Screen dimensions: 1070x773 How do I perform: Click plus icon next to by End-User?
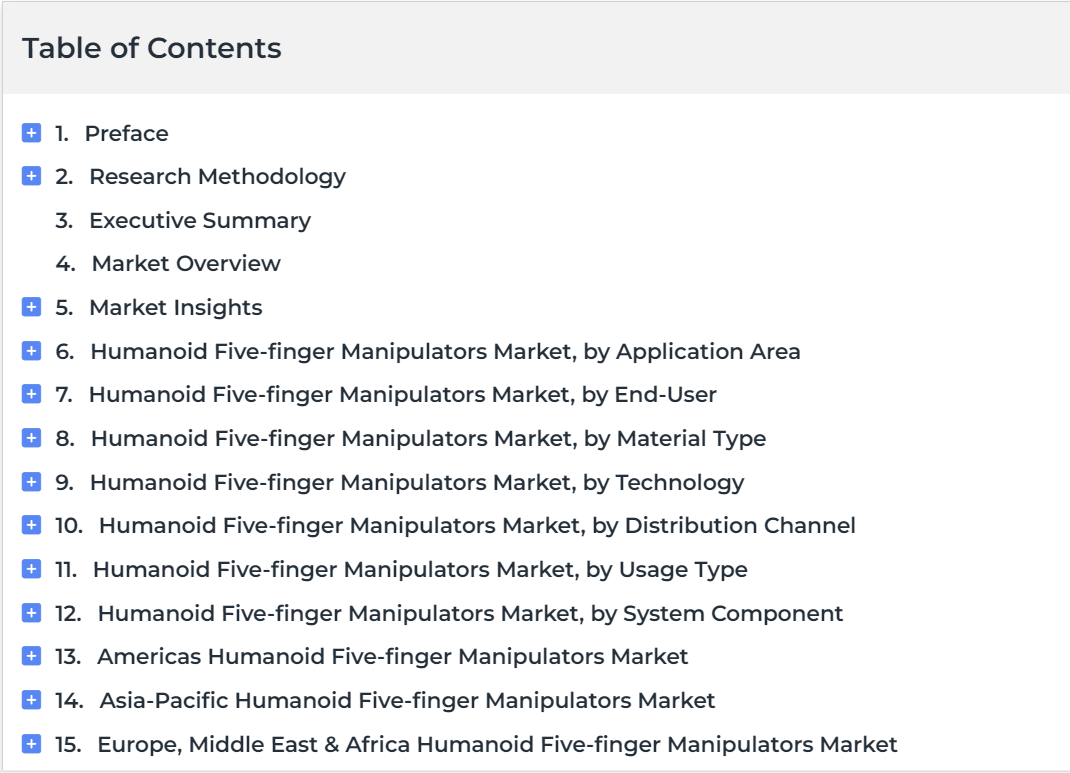click(31, 394)
